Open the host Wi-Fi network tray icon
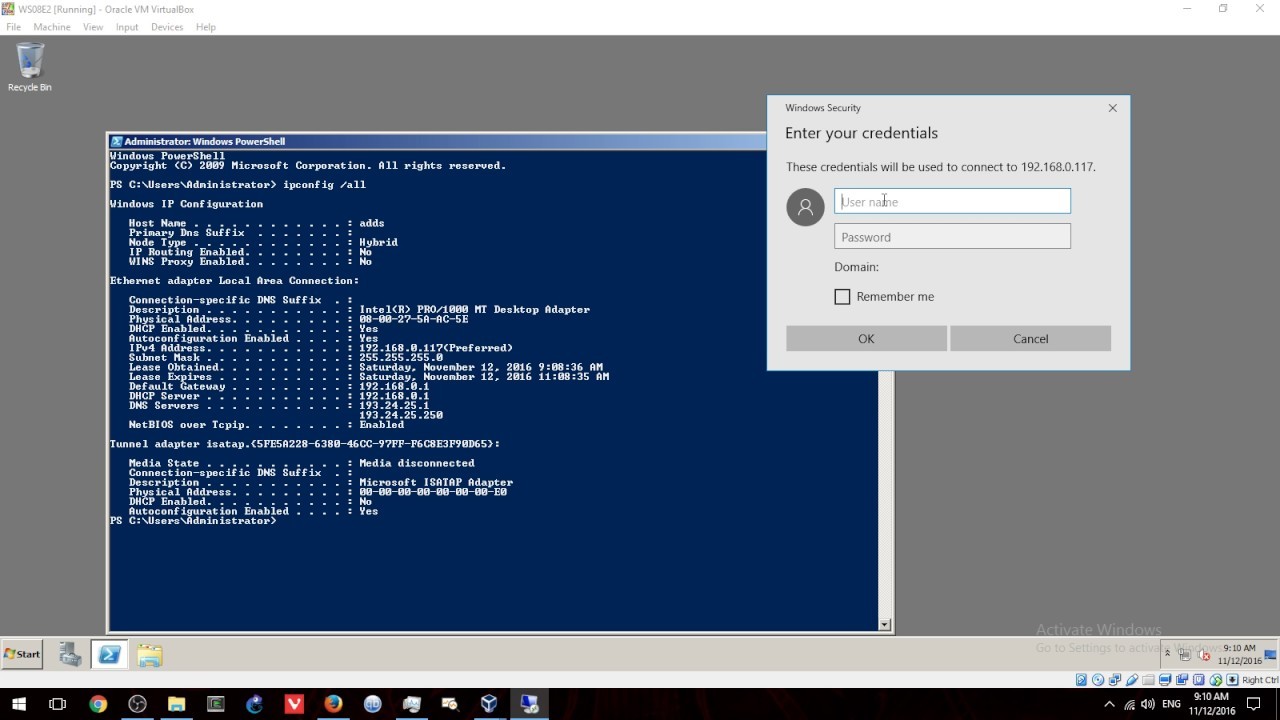The height and width of the screenshot is (720, 1280). click(1130, 704)
